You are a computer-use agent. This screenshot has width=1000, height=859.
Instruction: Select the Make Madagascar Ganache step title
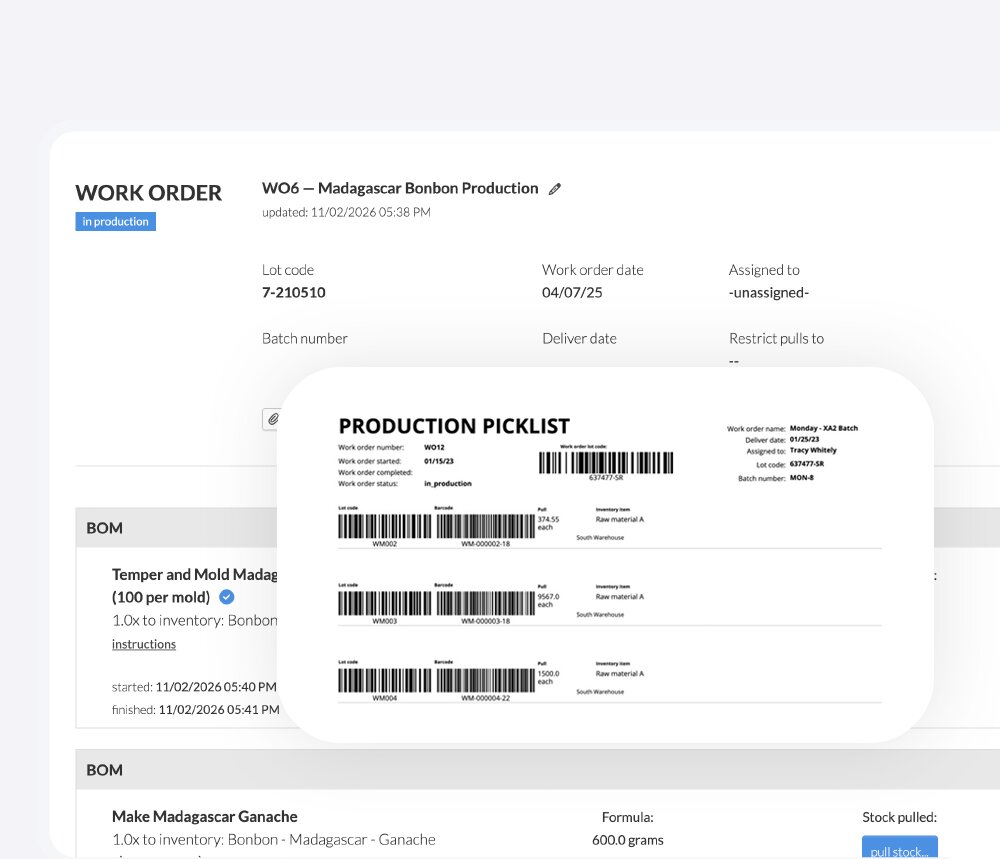point(204,816)
